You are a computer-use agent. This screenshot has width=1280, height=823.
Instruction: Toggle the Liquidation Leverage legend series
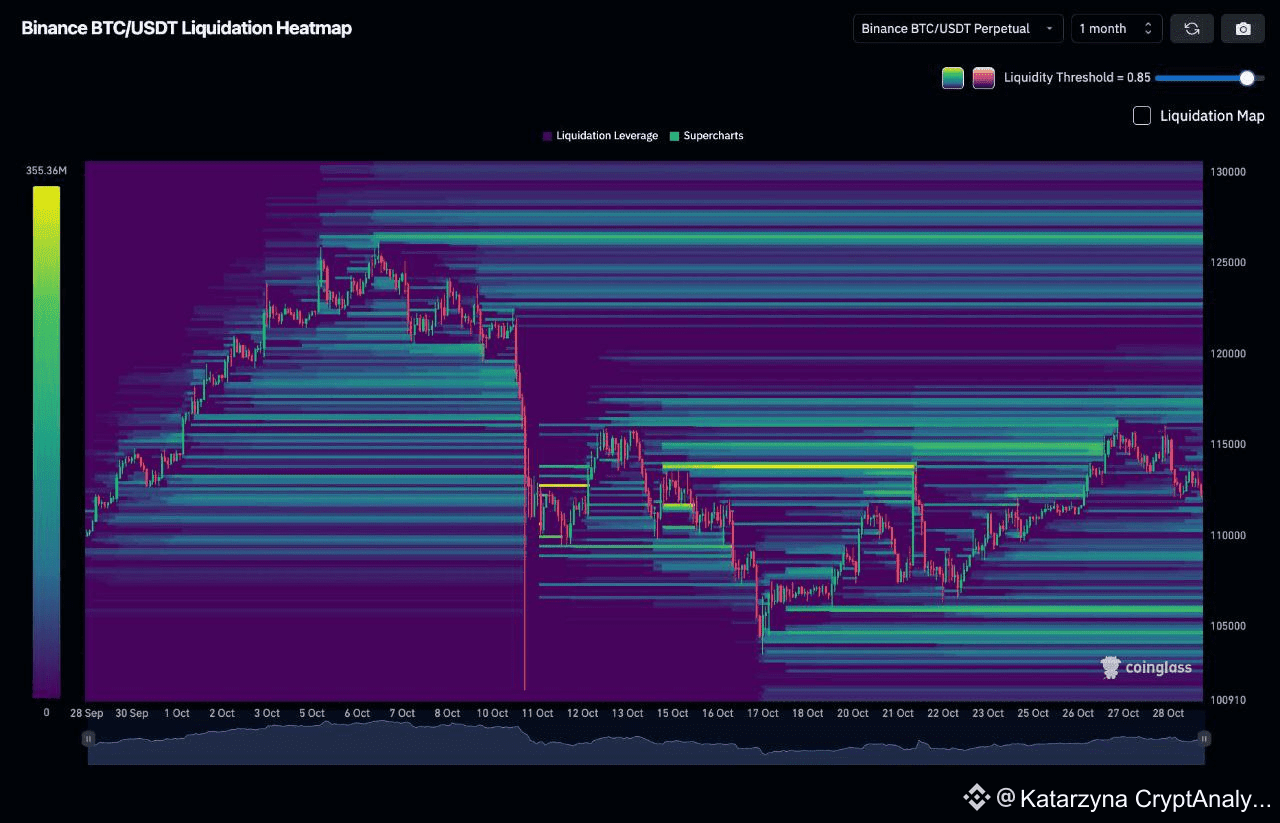coord(600,136)
